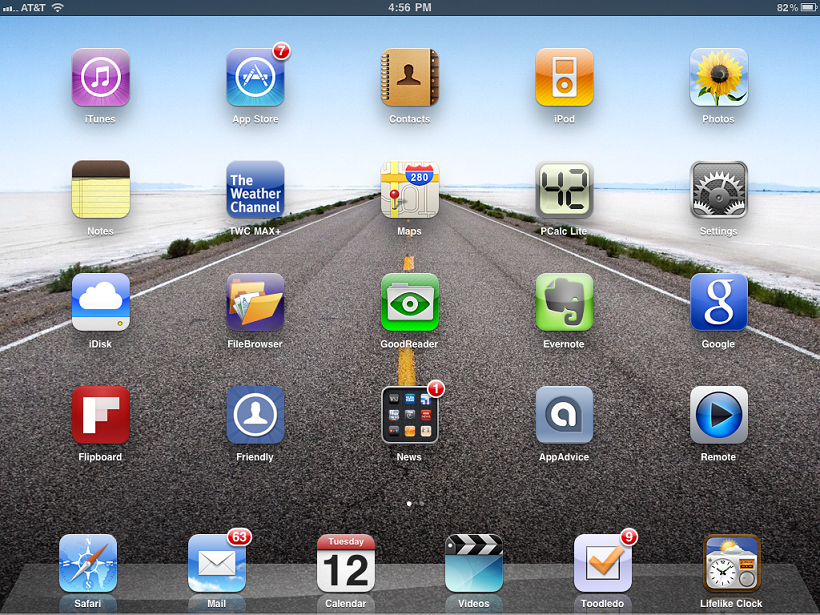Open Safari from the dock
The height and width of the screenshot is (615, 820).
coord(88,563)
